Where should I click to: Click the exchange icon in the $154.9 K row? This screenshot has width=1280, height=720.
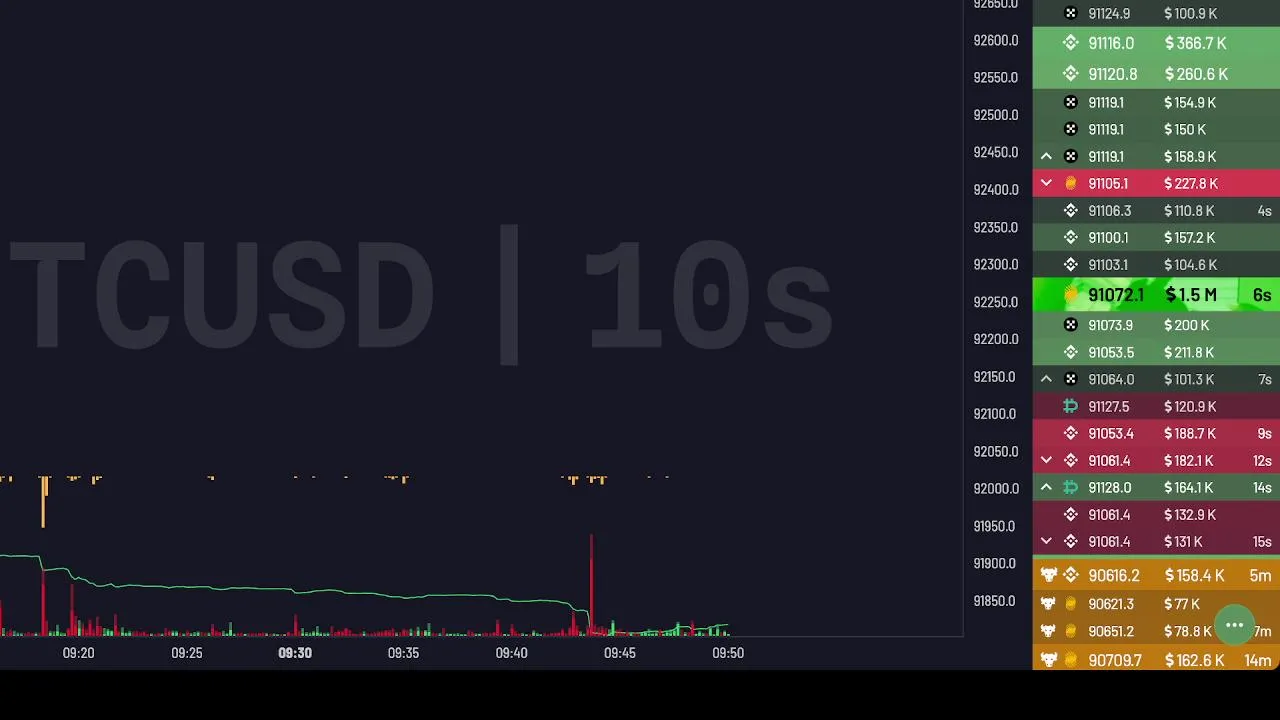(x=1070, y=103)
